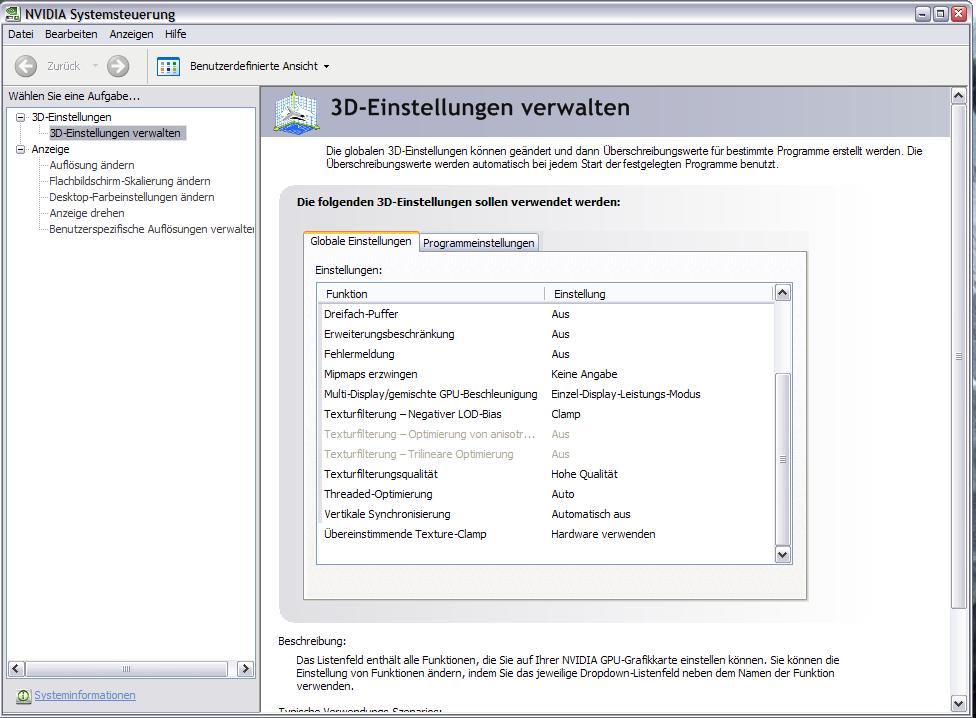Click the Clamp setting value
The height and width of the screenshot is (718, 976).
coord(565,414)
